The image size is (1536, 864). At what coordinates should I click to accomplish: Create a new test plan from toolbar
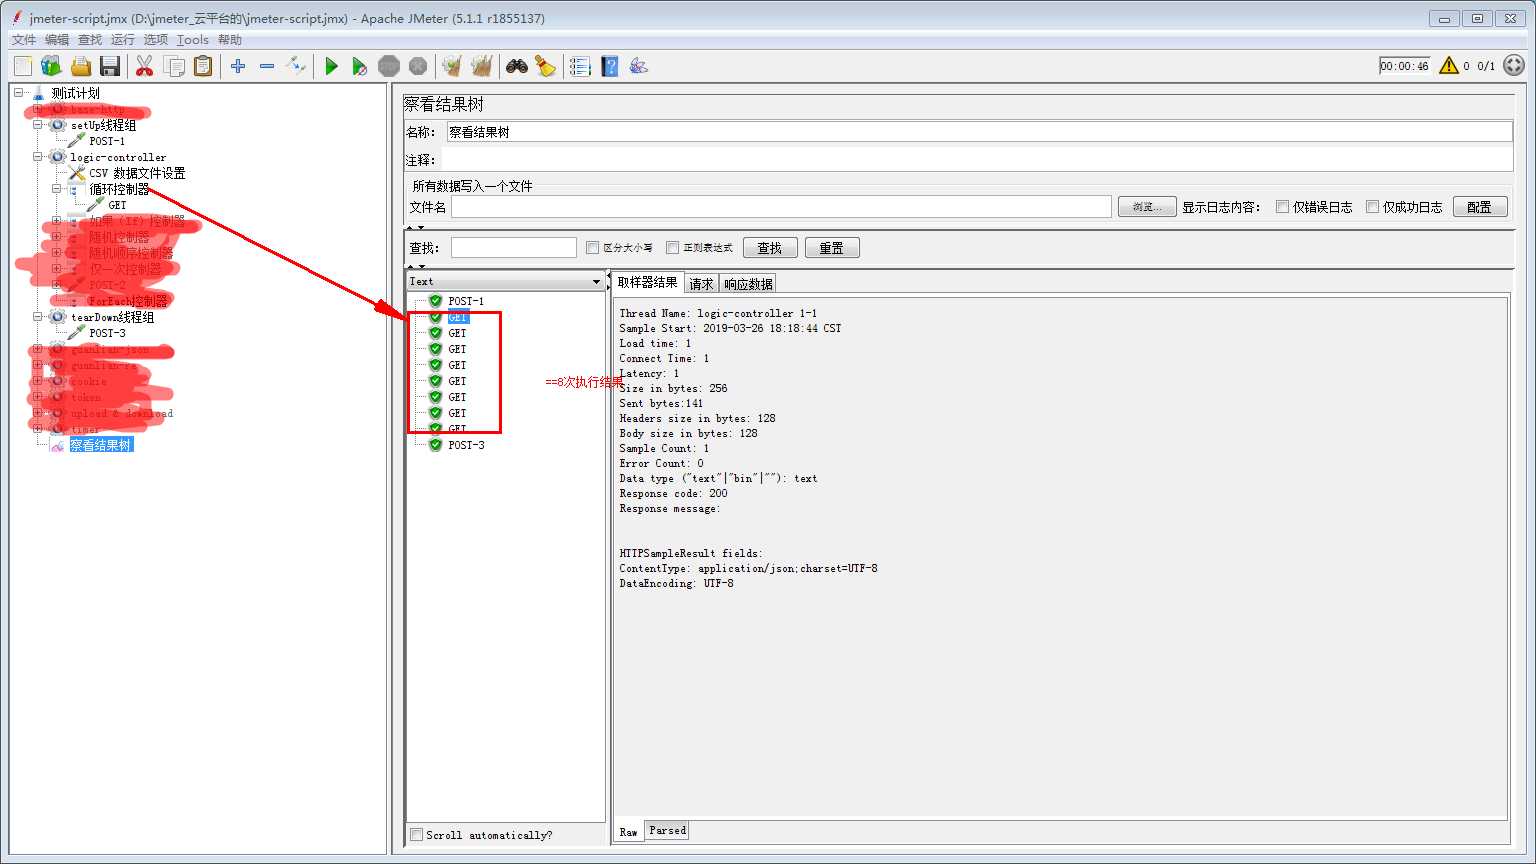point(23,66)
